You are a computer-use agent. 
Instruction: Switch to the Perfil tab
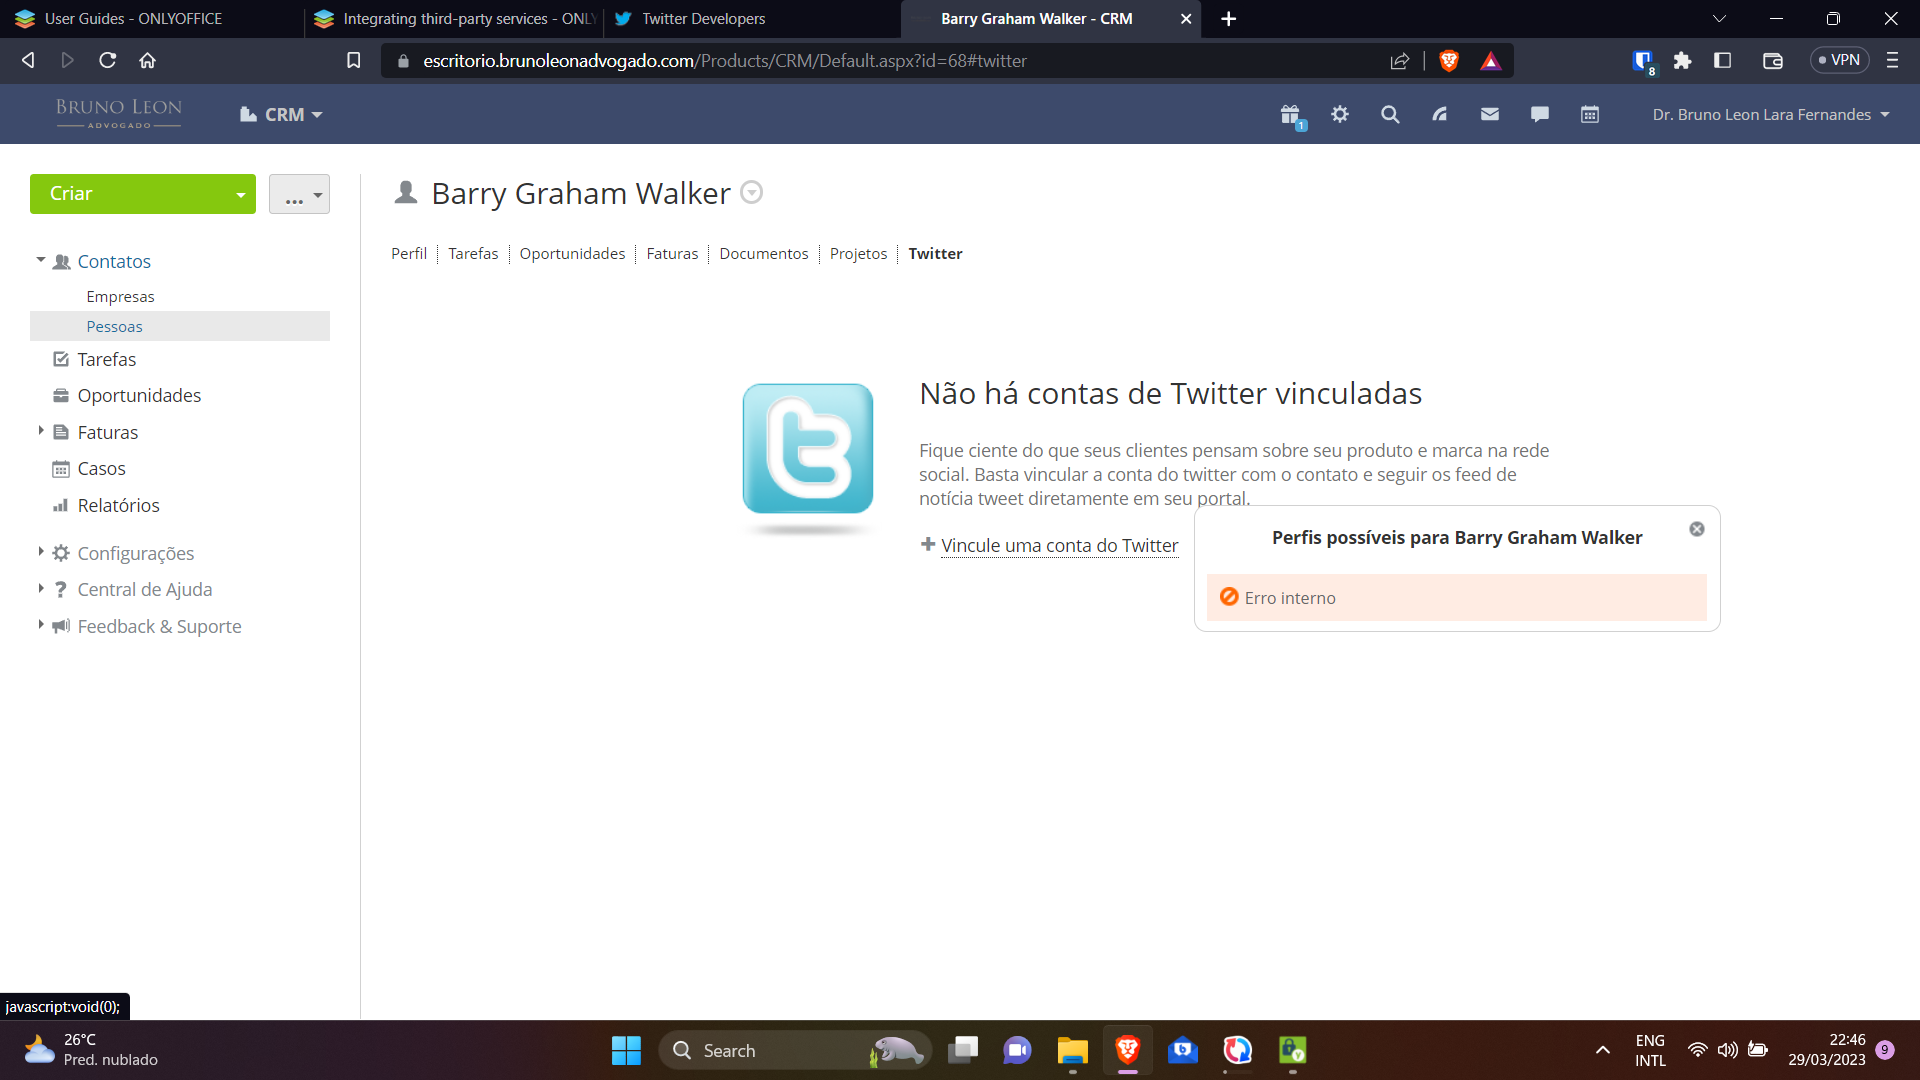click(409, 254)
